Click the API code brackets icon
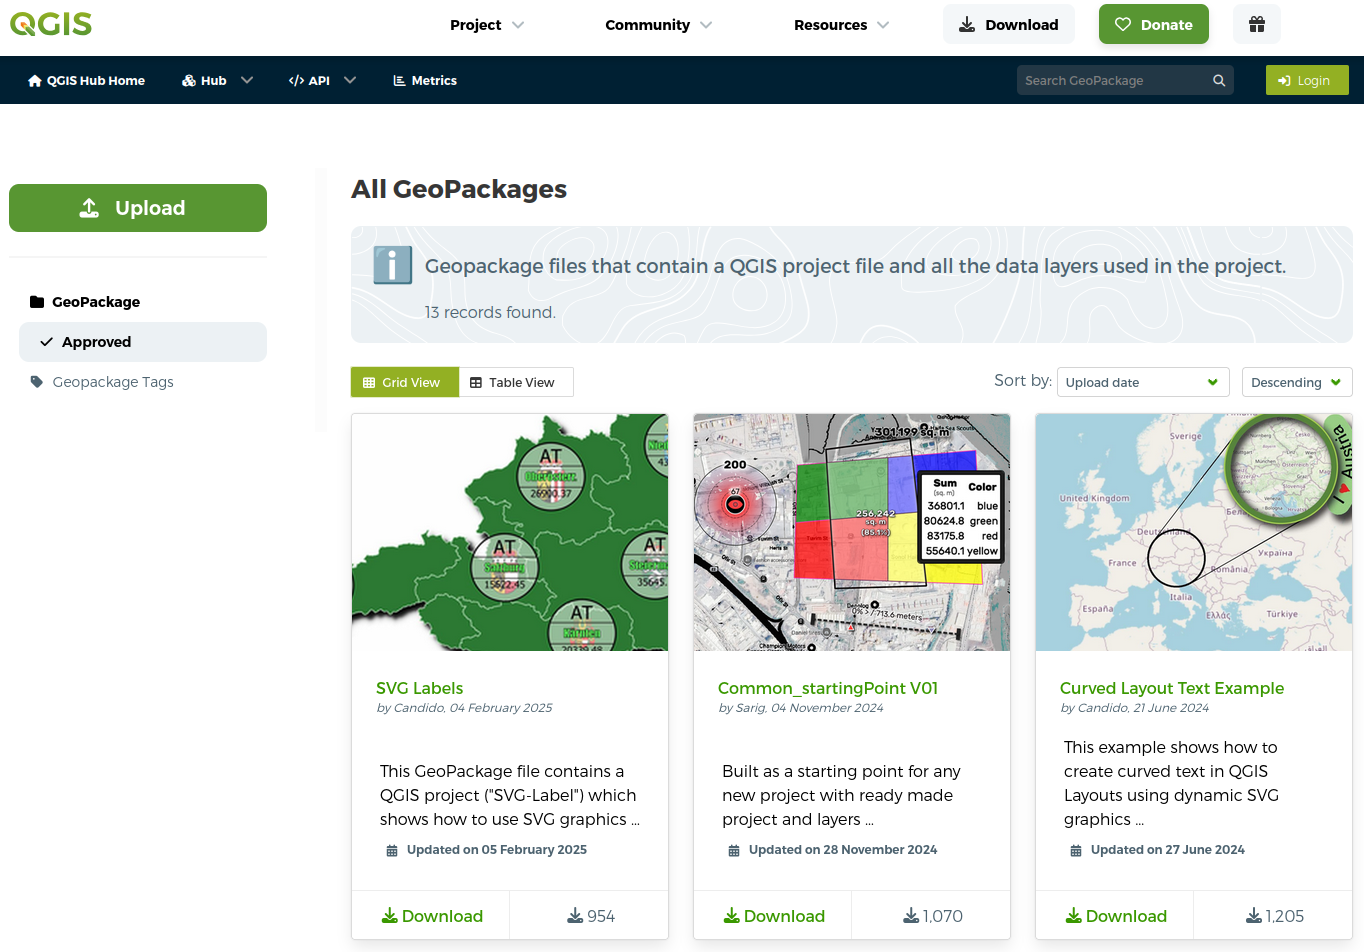Viewport: 1364px width, 952px height. (x=296, y=81)
